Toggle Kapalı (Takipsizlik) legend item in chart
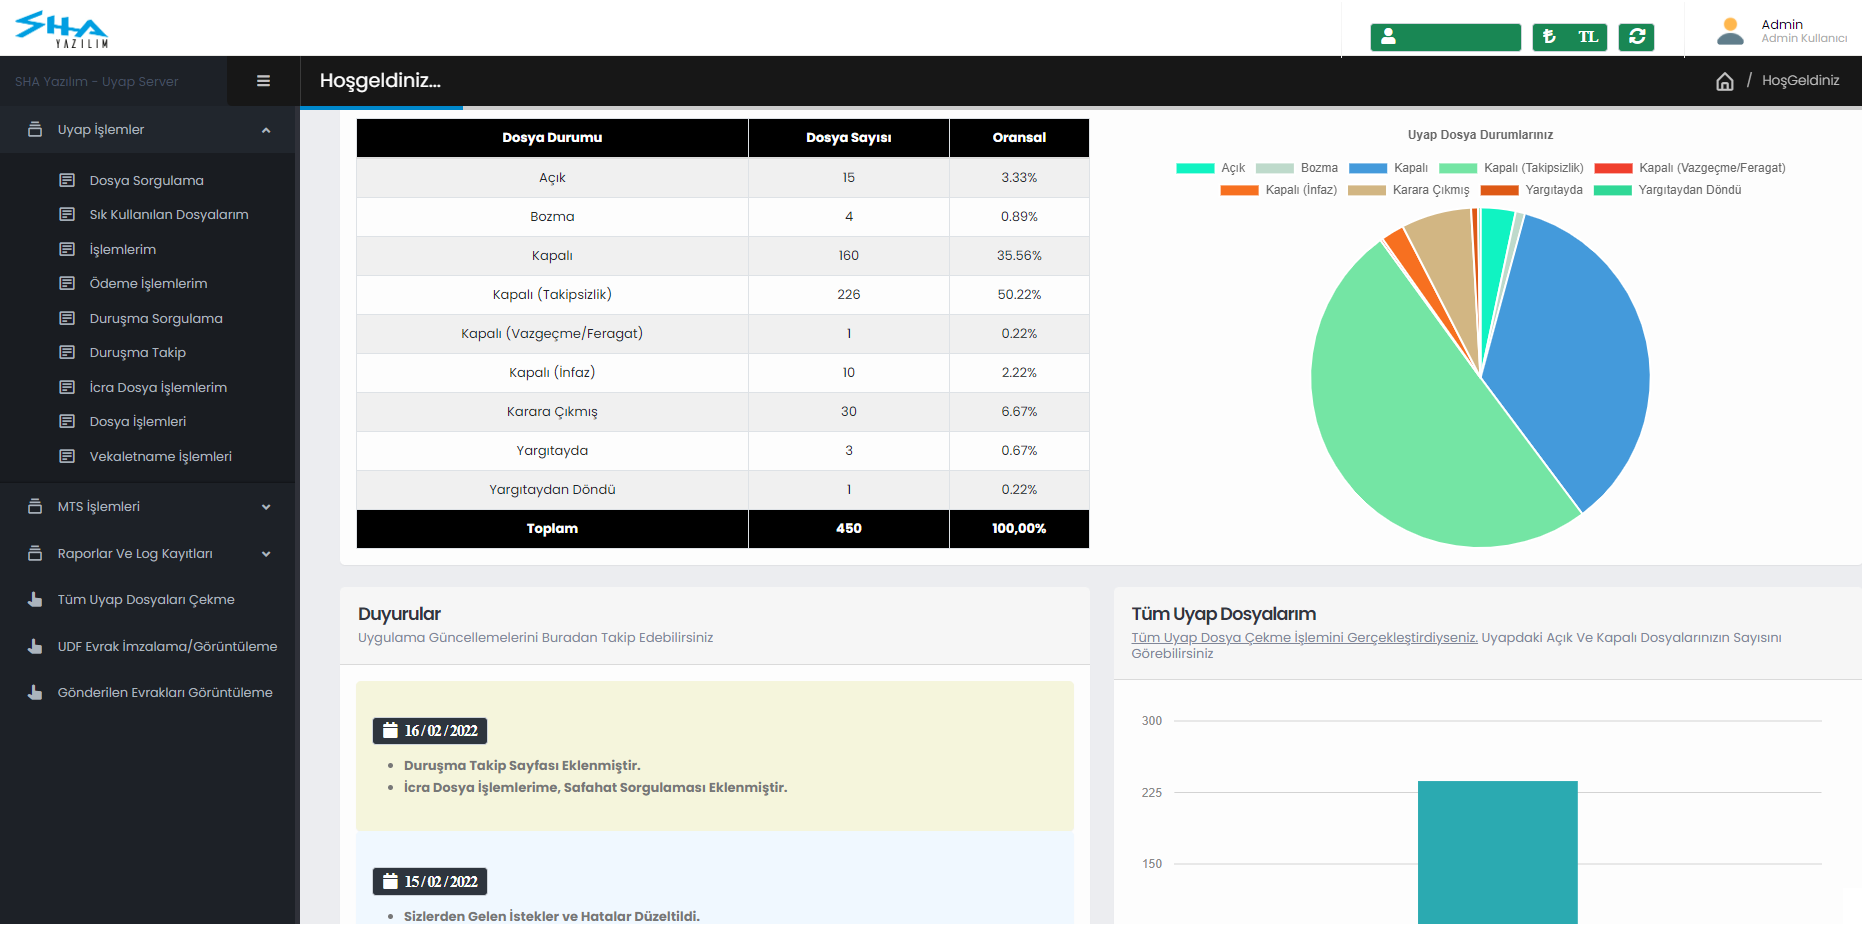This screenshot has height=925, width=1862. 1511,168
